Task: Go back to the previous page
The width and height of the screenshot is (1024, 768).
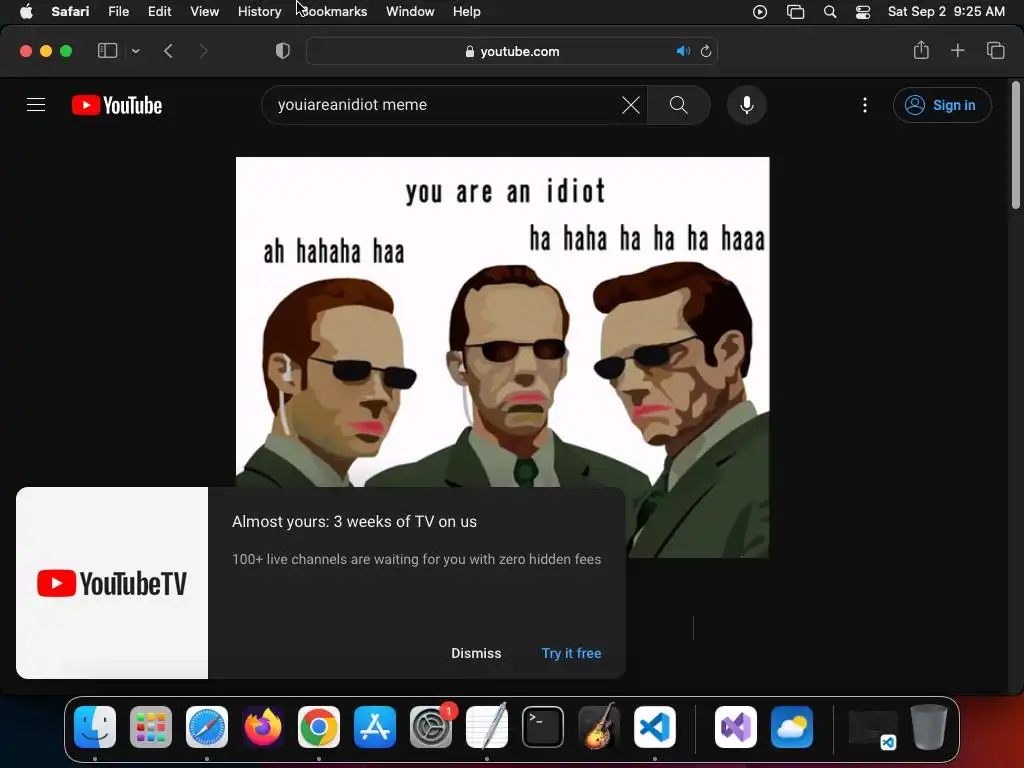Action: [168, 51]
